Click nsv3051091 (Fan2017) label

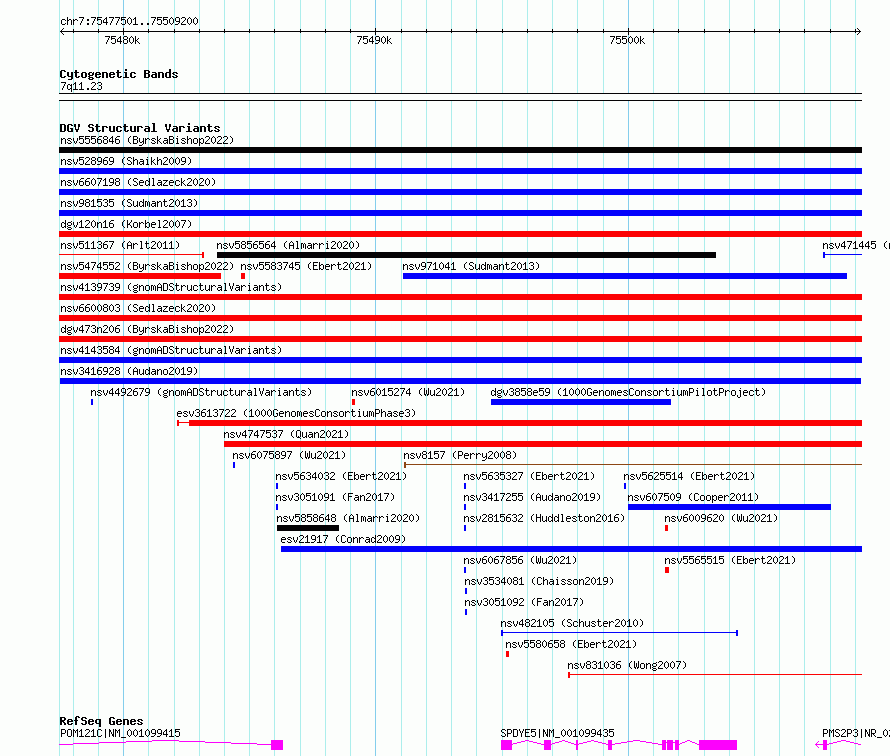click(335, 497)
